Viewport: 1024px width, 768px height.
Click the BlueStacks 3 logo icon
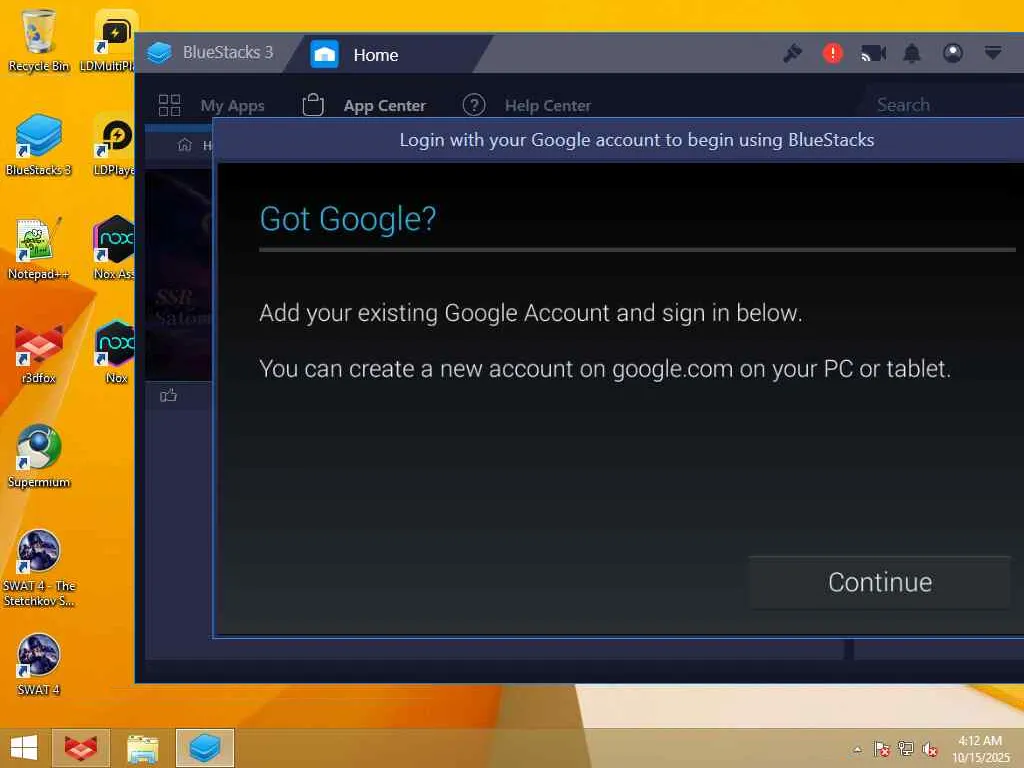(159, 53)
